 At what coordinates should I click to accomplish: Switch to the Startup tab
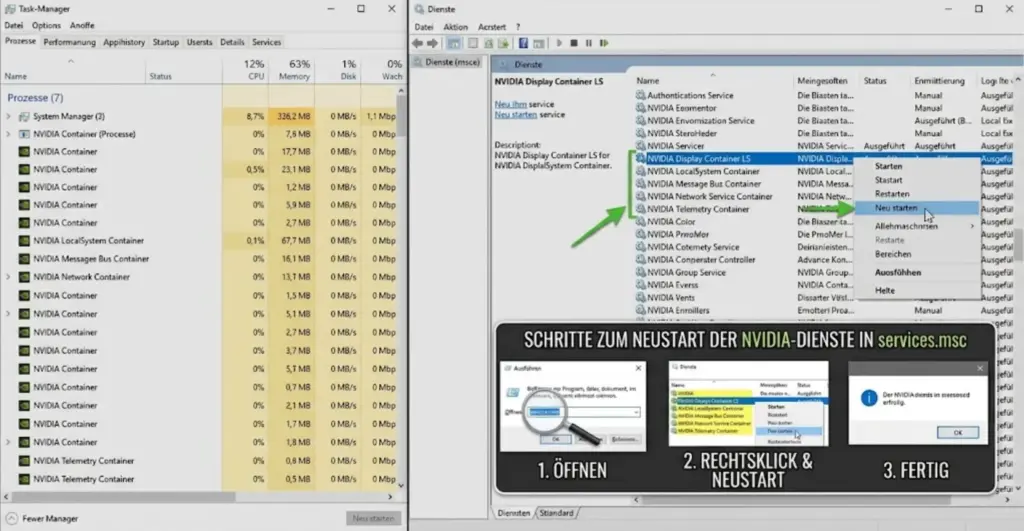point(165,42)
